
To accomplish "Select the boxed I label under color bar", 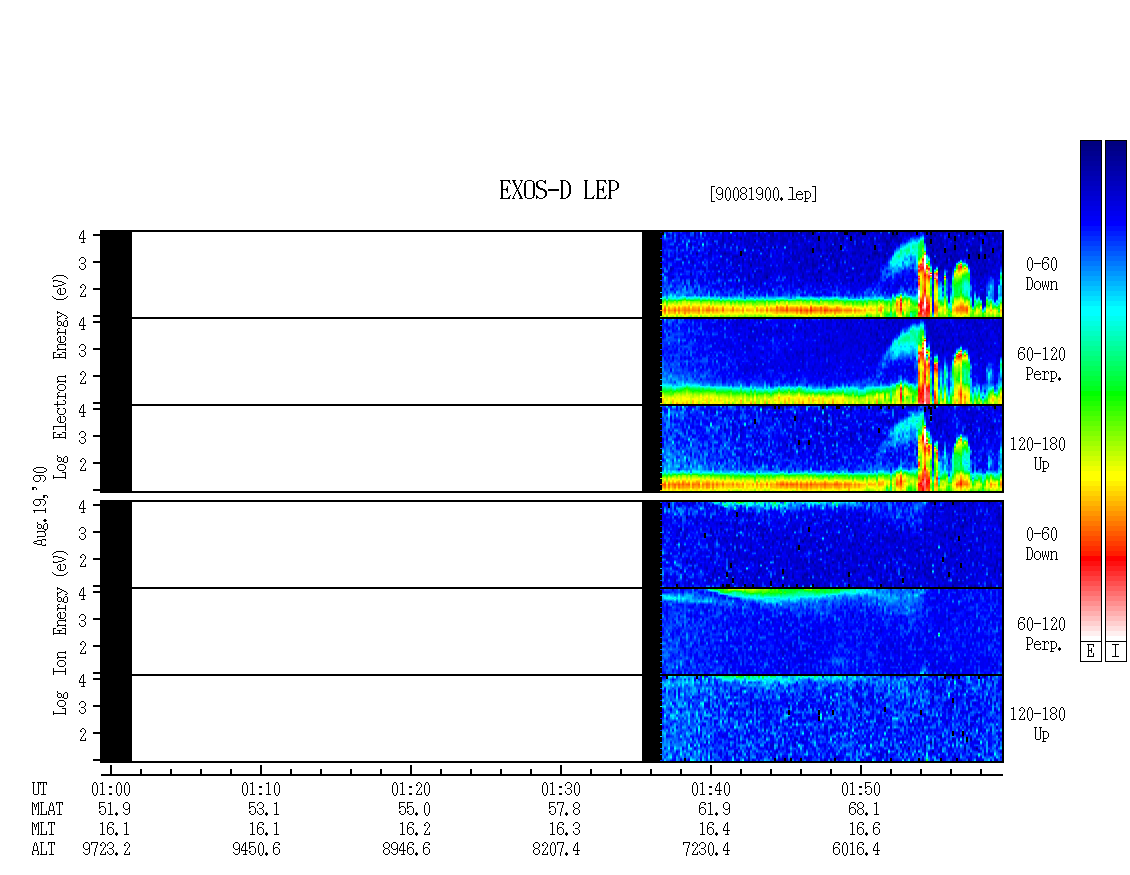I will point(1116,652).
